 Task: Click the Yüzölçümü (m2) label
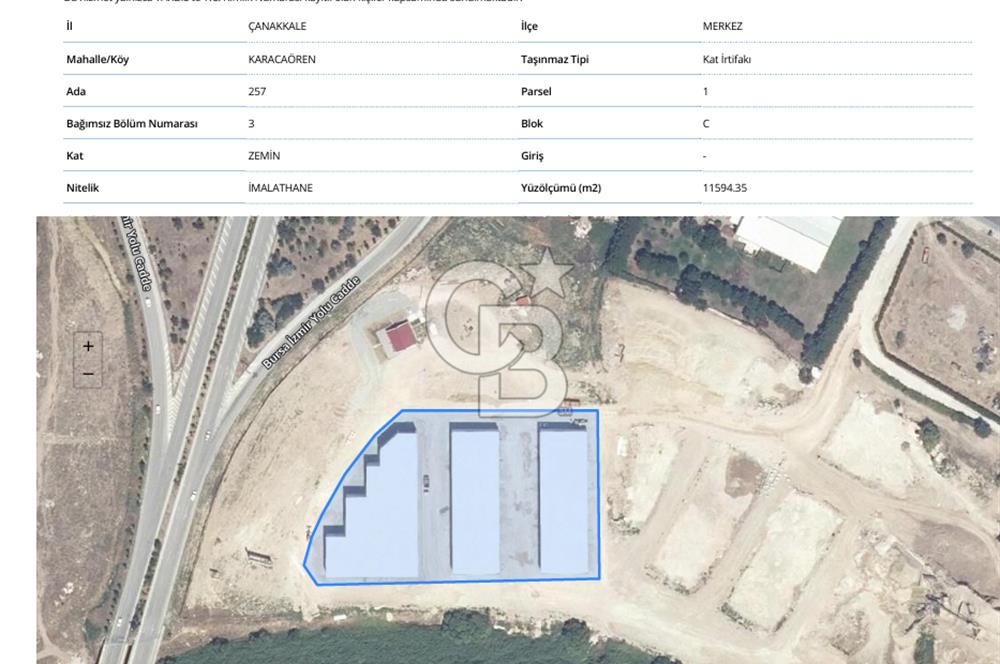pyautogui.click(x=561, y=188)
